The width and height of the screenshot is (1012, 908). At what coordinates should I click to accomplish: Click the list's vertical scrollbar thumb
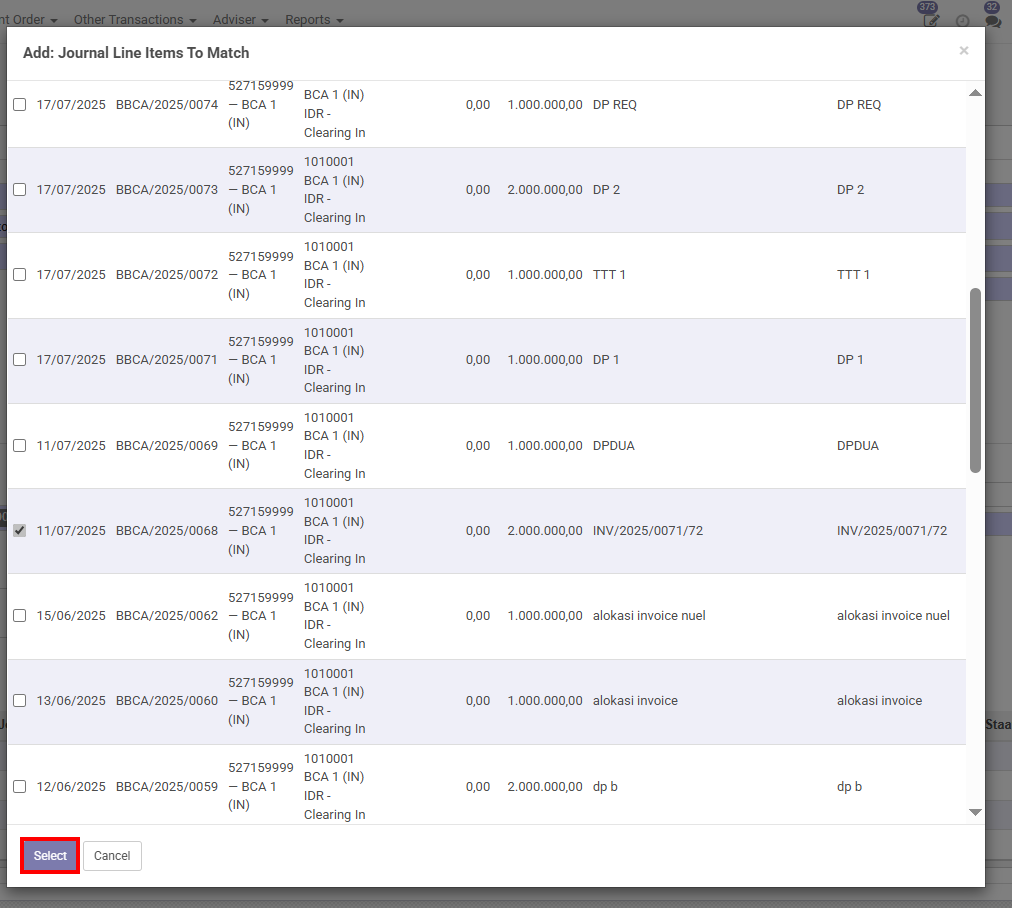975,380
